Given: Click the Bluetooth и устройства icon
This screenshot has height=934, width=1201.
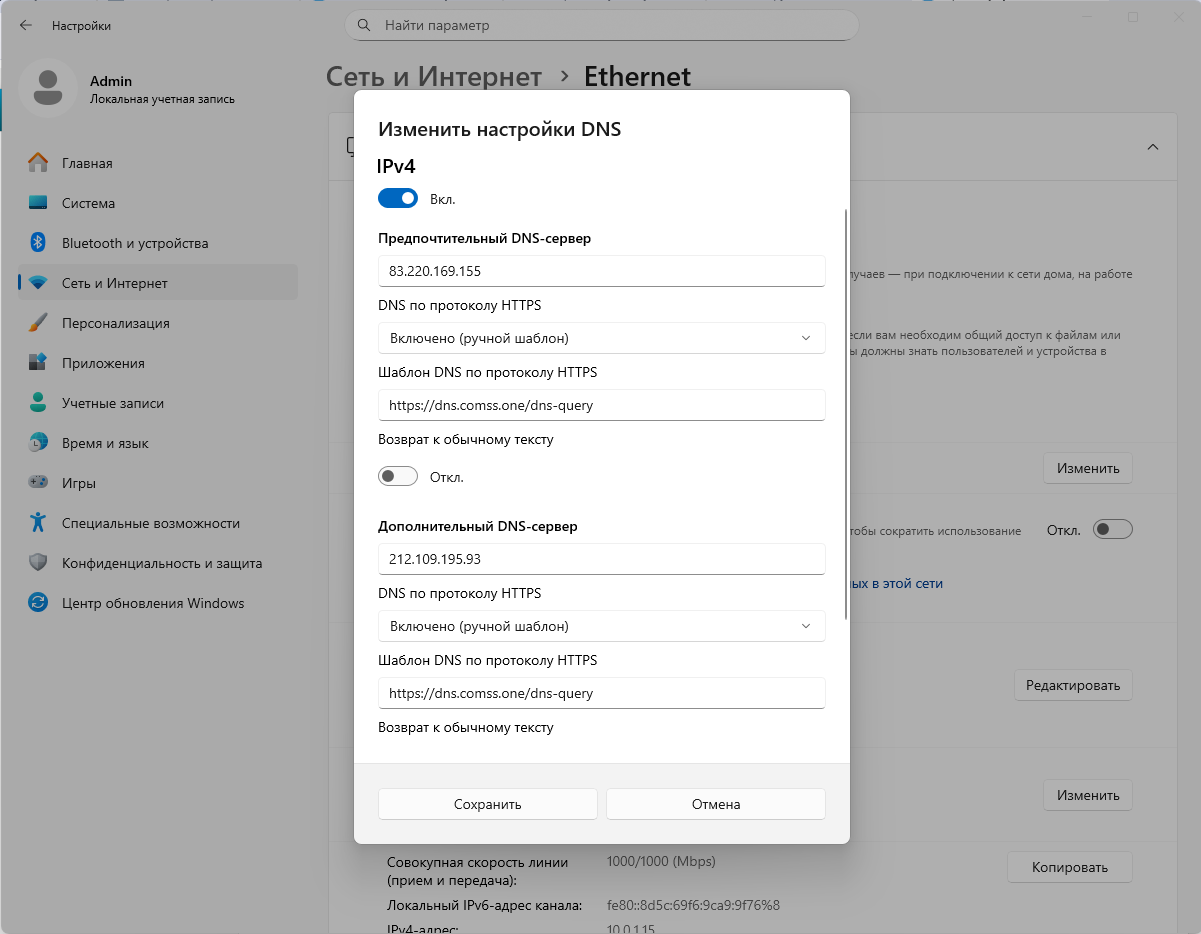Looking at the screenshot, I should click(38, 243).
